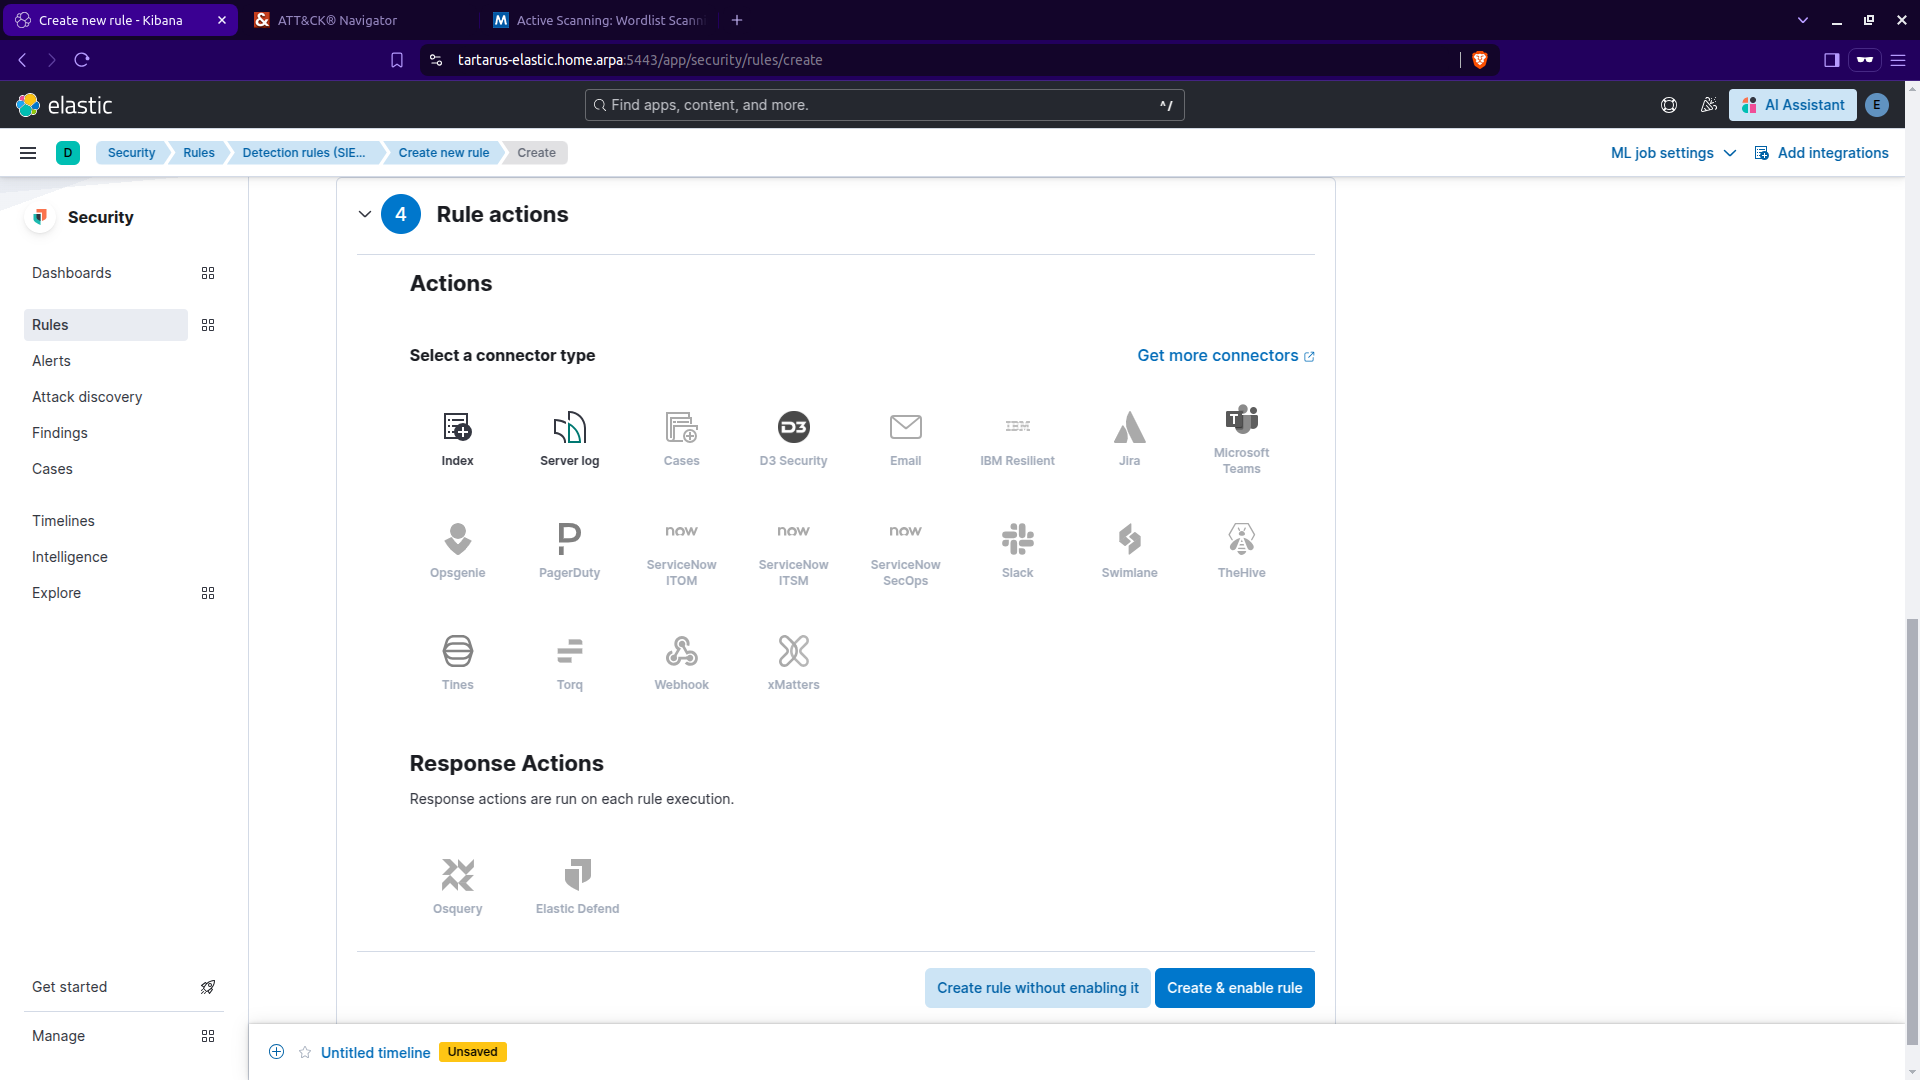Focus the Find apps search field
This screenshot has height=1080, width=1920.
click(884, 105)
